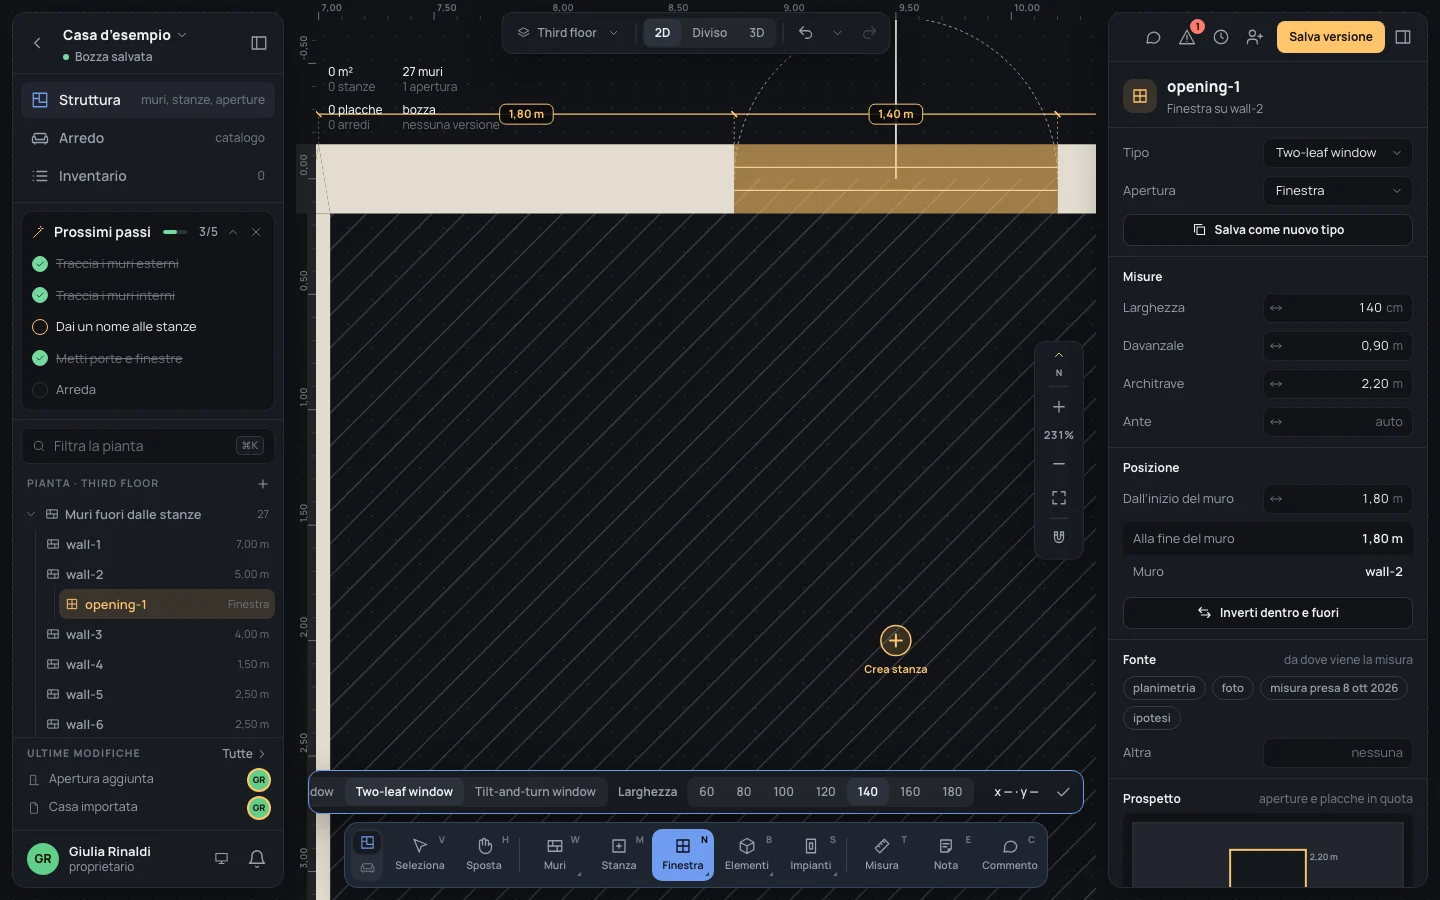Toggle the right inspector panel icon
The width and height of the screenshot is (1440, 900).
[1403, 37]
